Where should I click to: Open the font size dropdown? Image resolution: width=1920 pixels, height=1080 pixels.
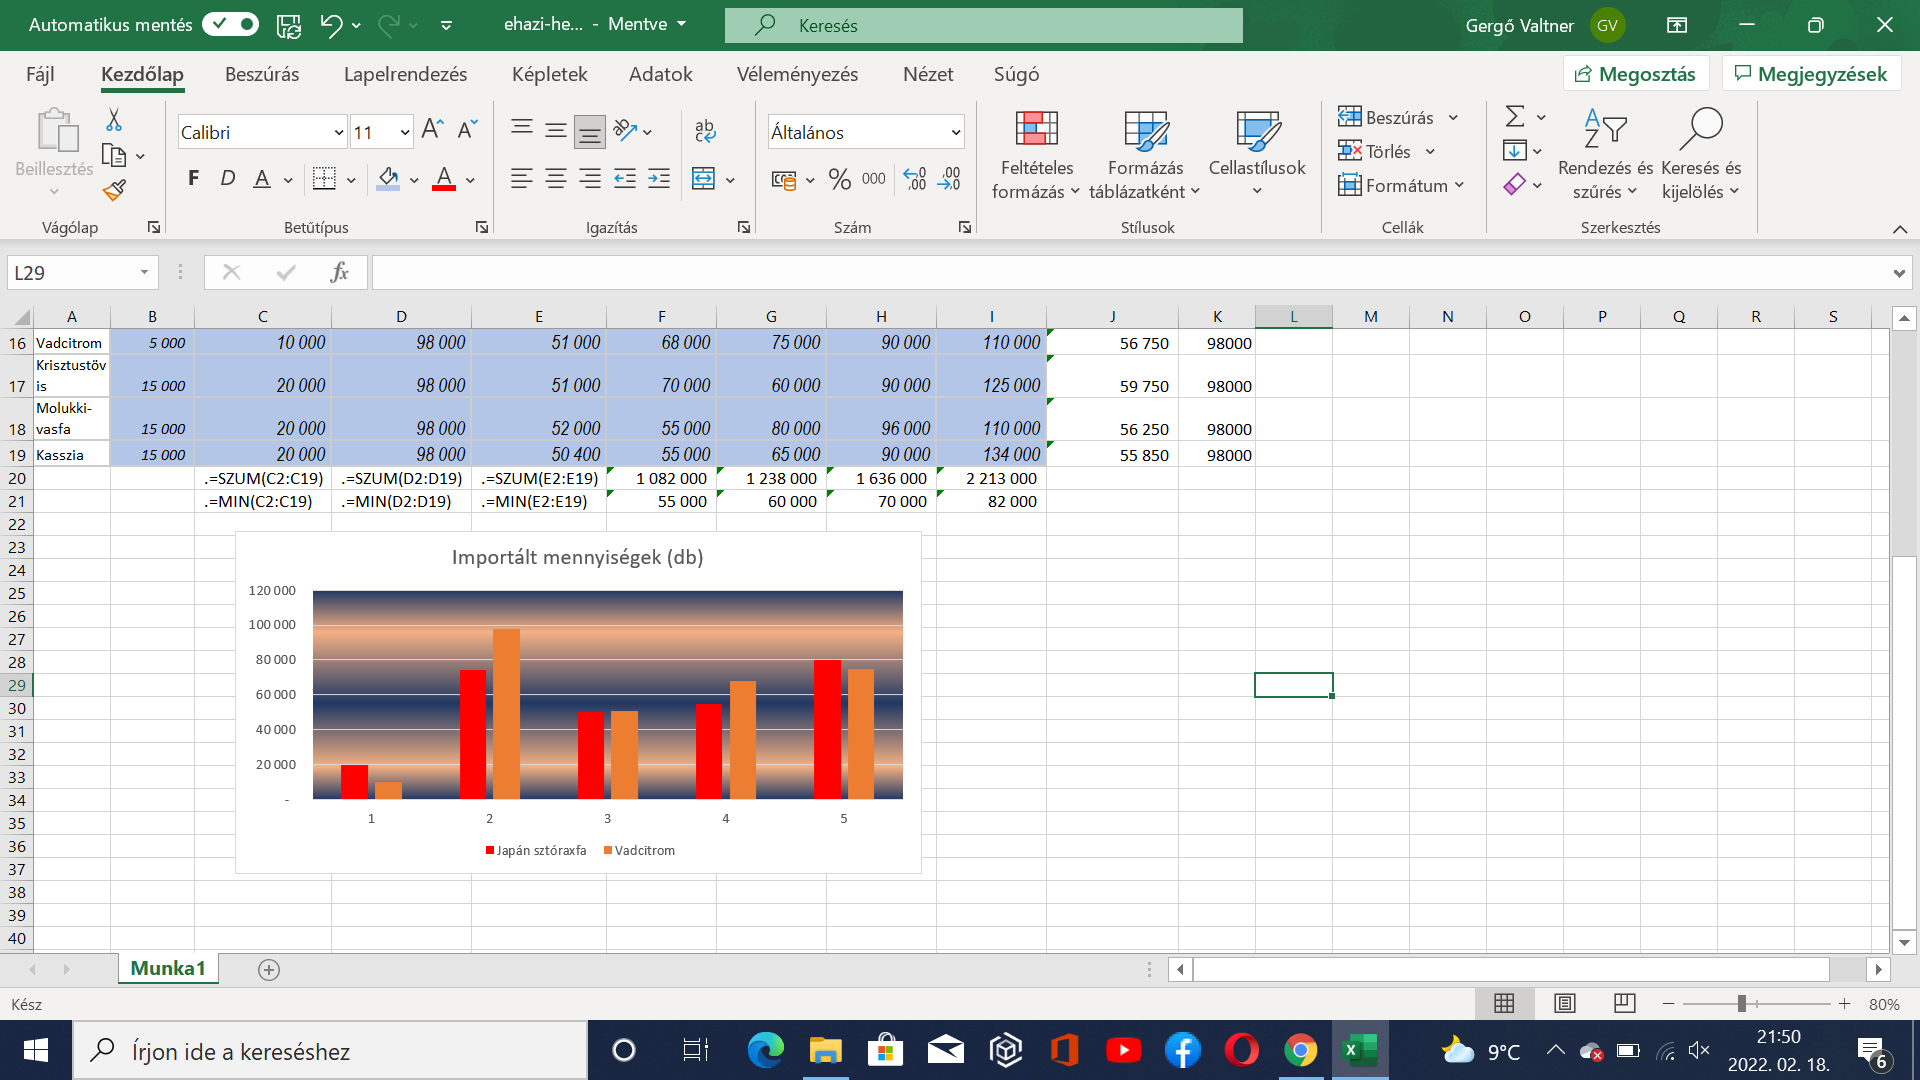(404, 133)
